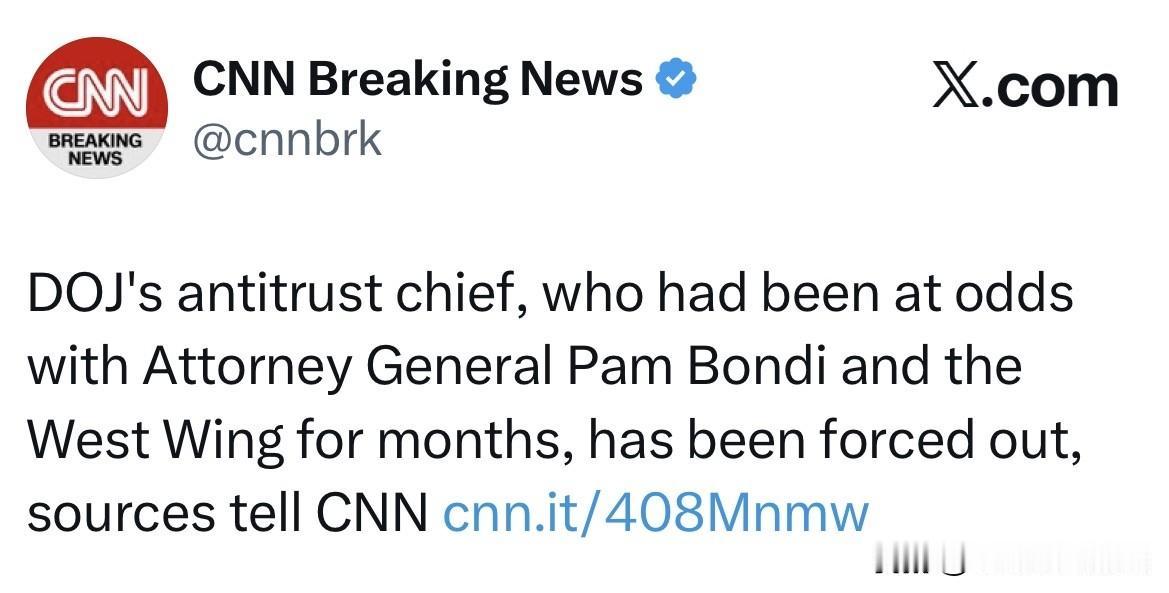Open the @cnnbrk handle link

[x=287, y=139]
